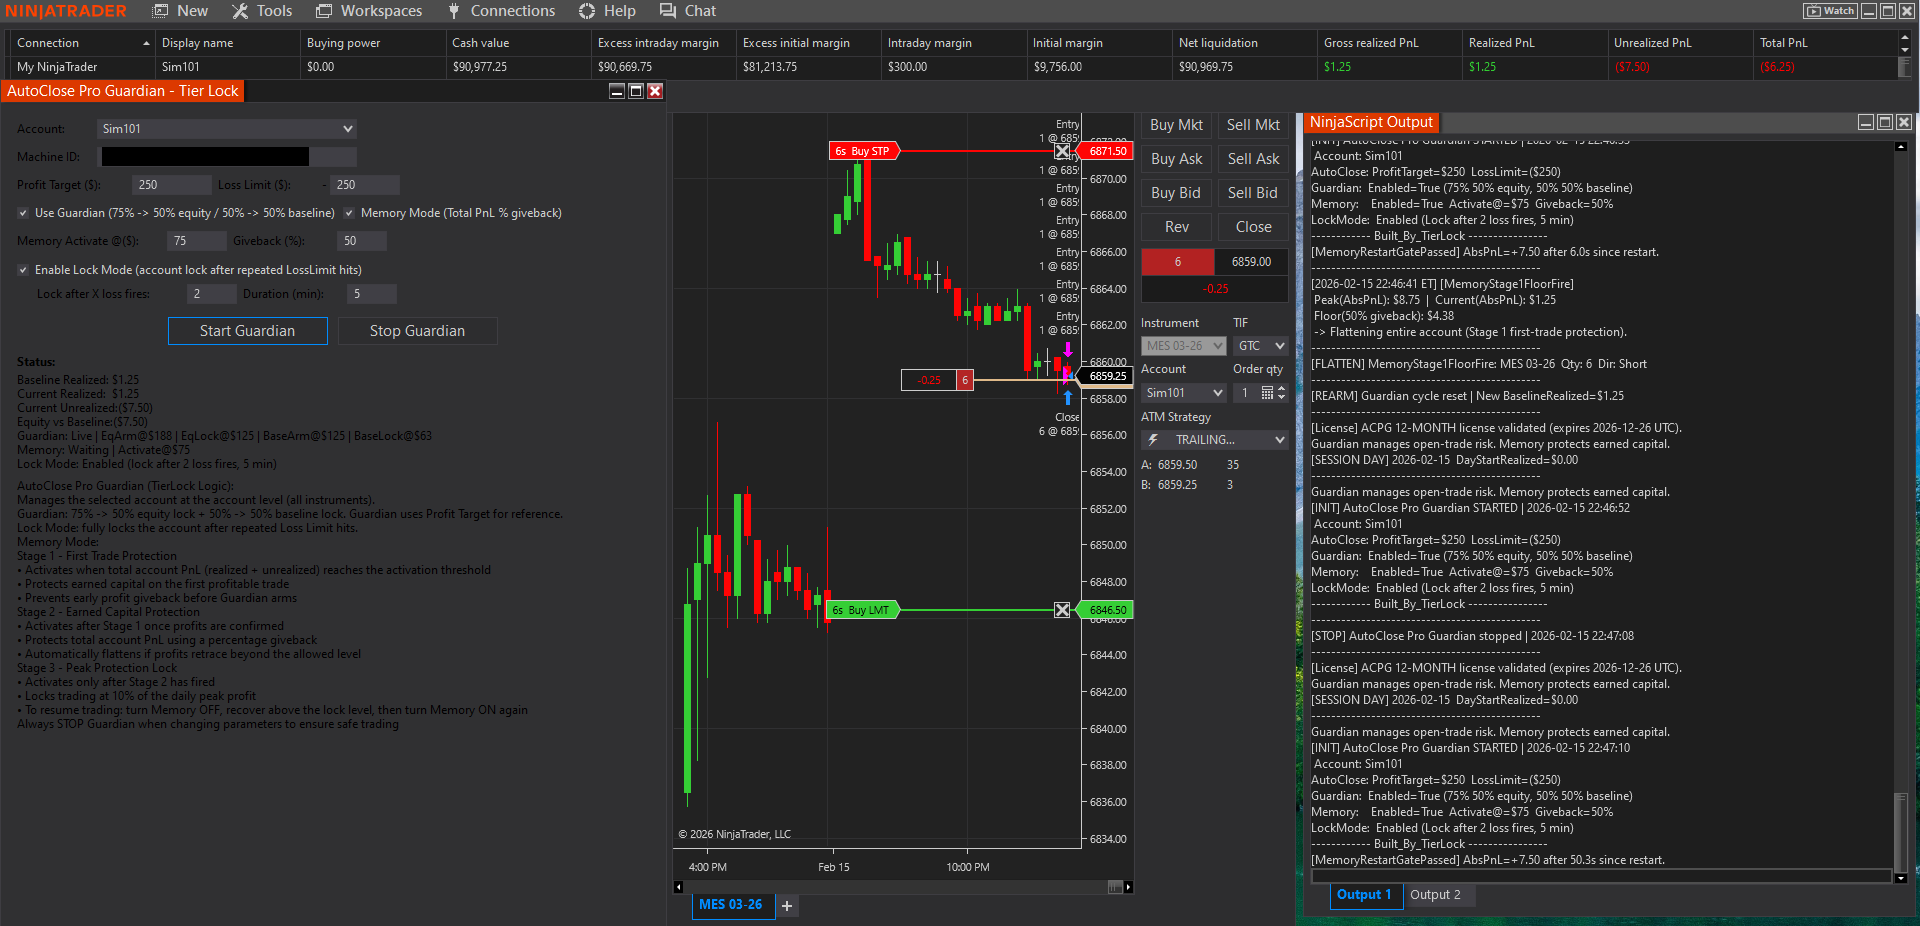This screenshot has width=1920, height=926.
Task: Toggle the Memory Mode checkbox
Action: (x=349, y=213)
